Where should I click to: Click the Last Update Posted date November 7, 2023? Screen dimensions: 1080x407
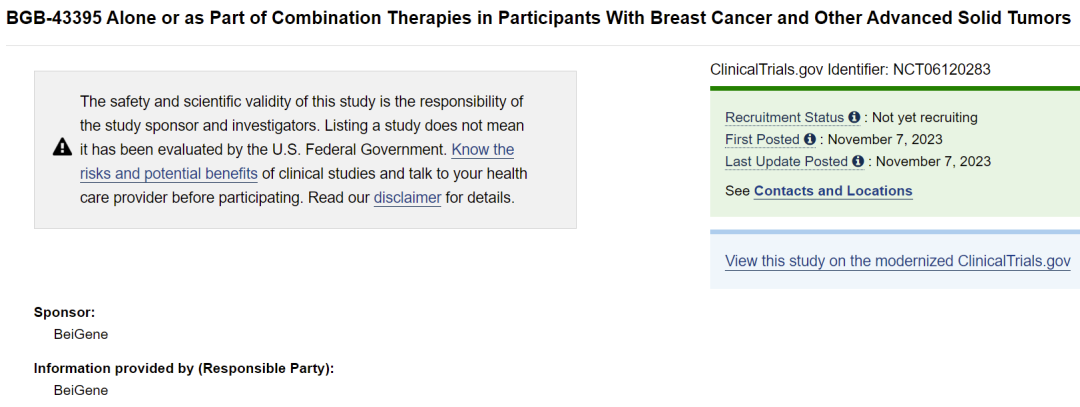click(x=933, y=162)
